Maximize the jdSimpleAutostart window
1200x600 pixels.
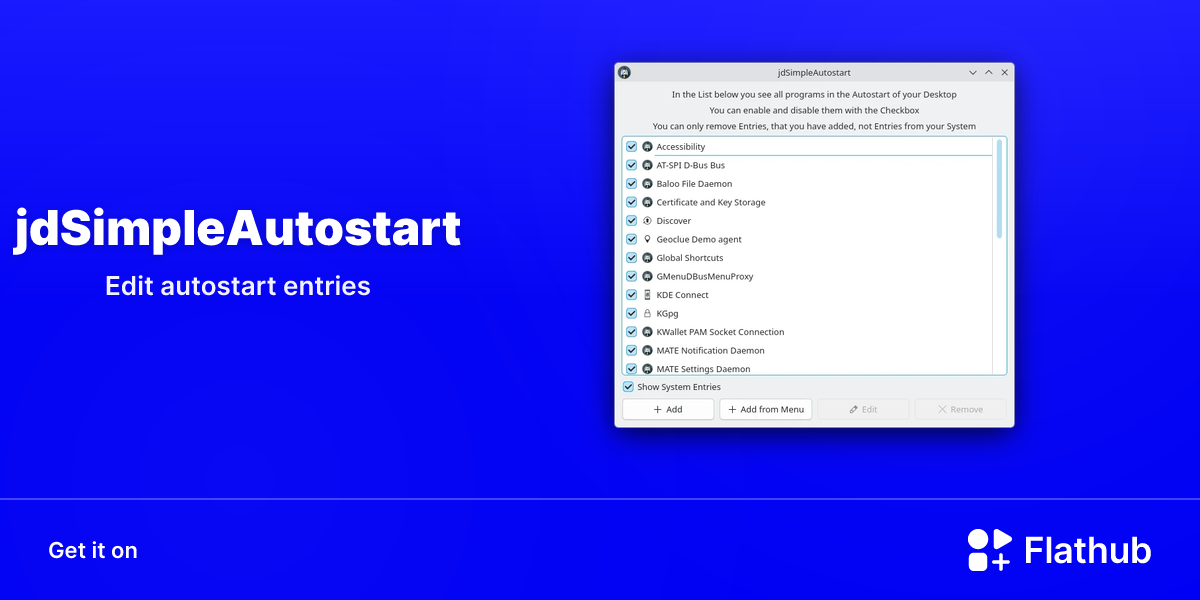(x=989, y=72)
